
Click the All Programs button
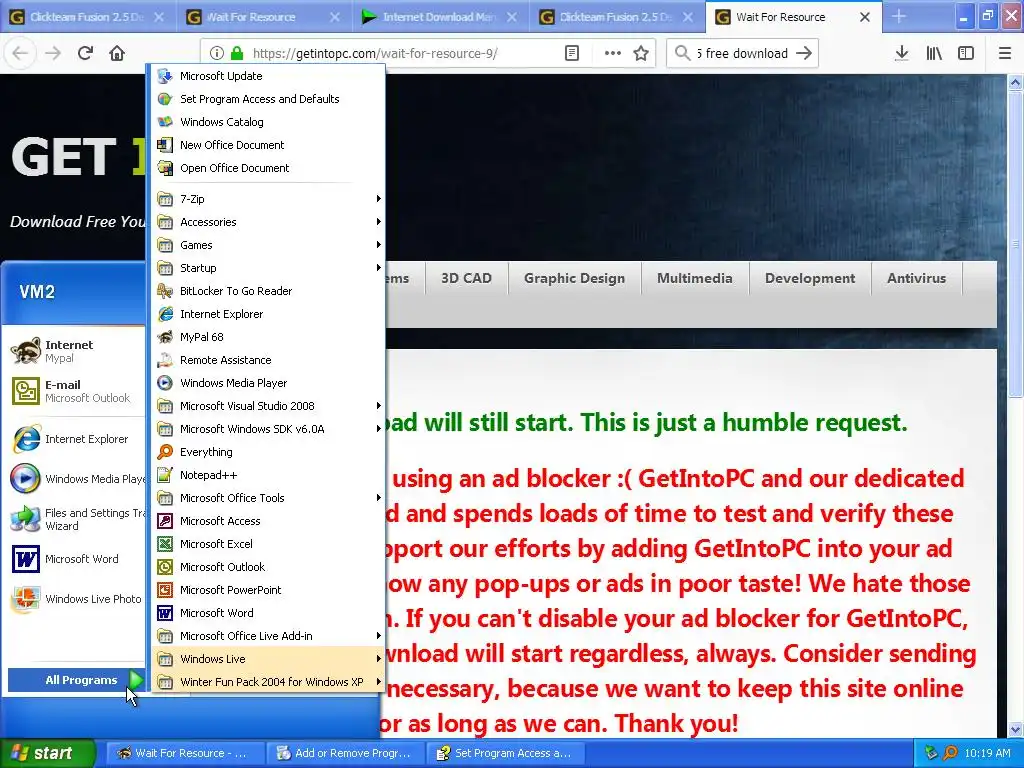pyautogui.click(x=77, y=680)
